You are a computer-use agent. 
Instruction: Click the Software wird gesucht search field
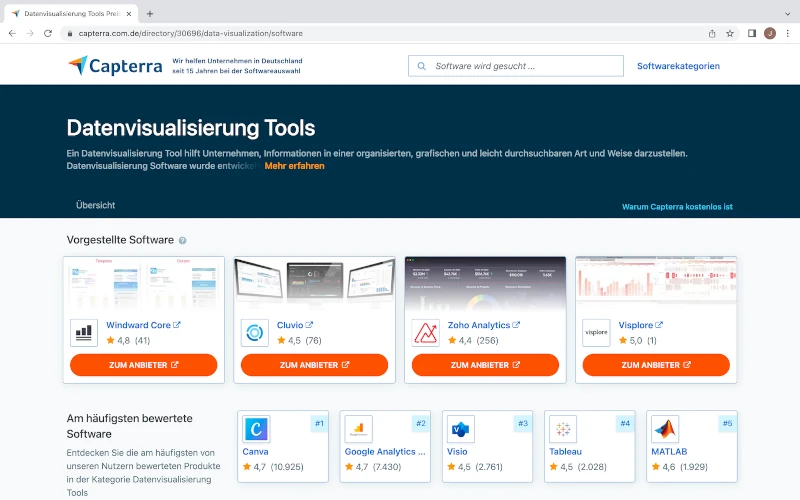(x=515, y=66)
